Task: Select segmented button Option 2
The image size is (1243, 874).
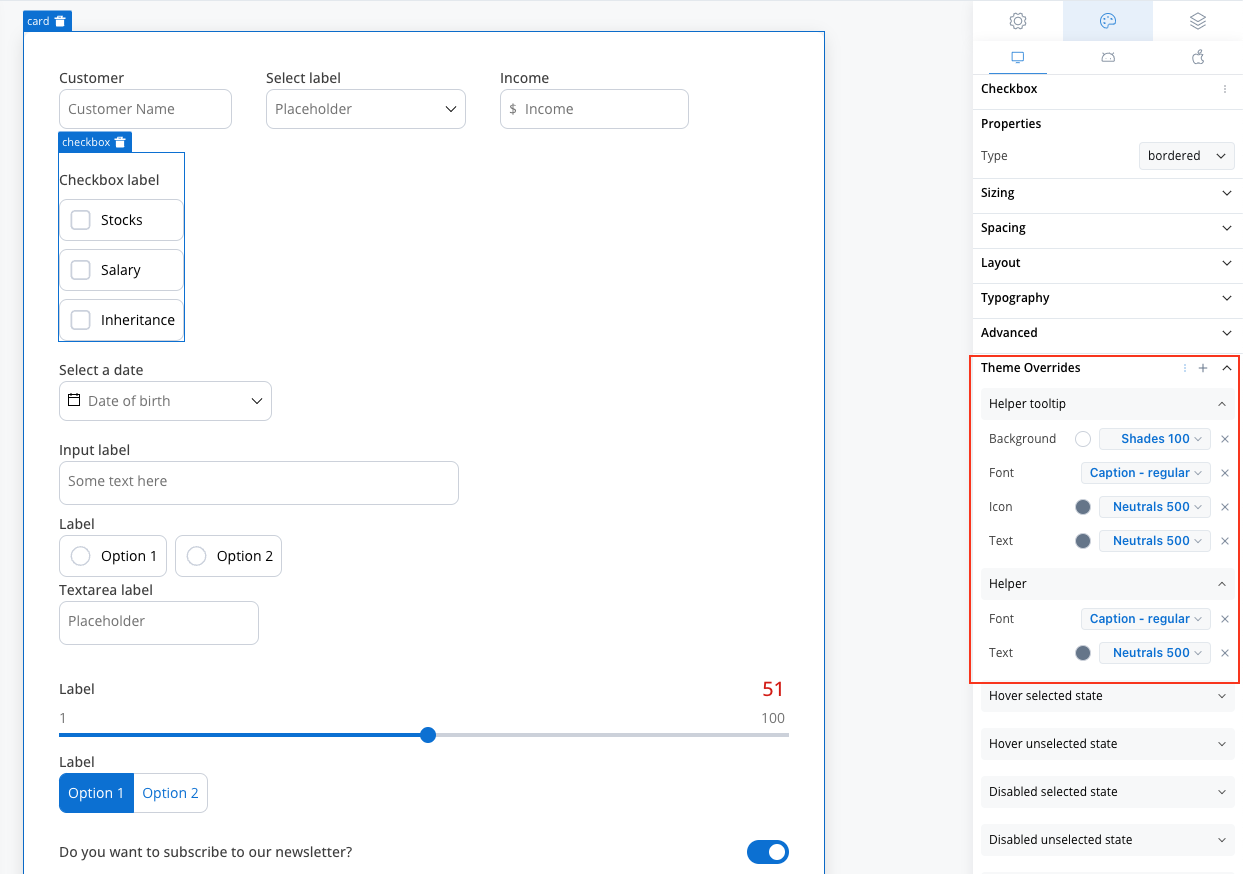Action: [x=170, y=793]
